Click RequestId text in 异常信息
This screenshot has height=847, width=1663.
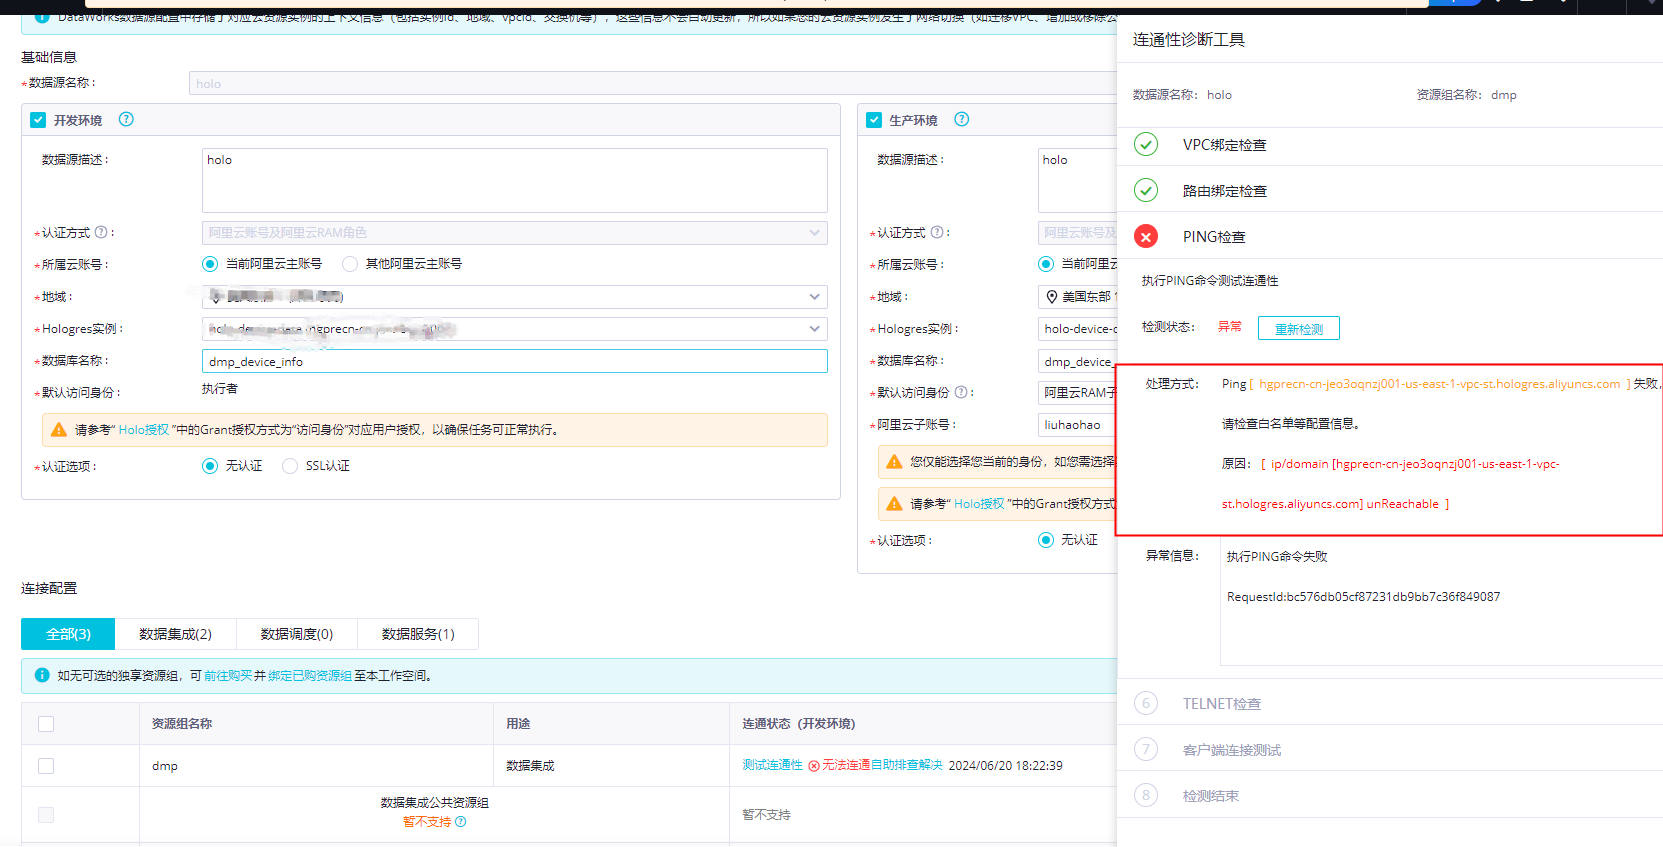click(x=1363, y=597)
